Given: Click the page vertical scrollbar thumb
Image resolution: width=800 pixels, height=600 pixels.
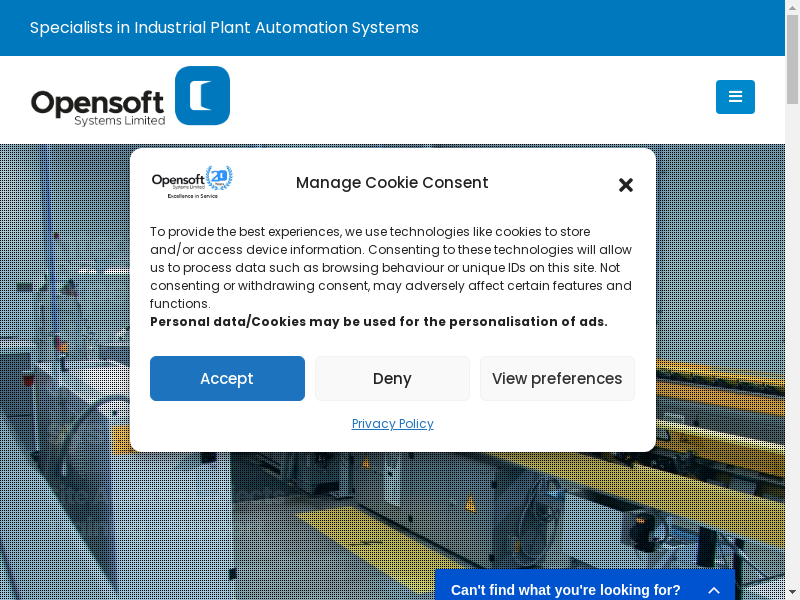Looking at the screenshot, I should tap(792, 60).
